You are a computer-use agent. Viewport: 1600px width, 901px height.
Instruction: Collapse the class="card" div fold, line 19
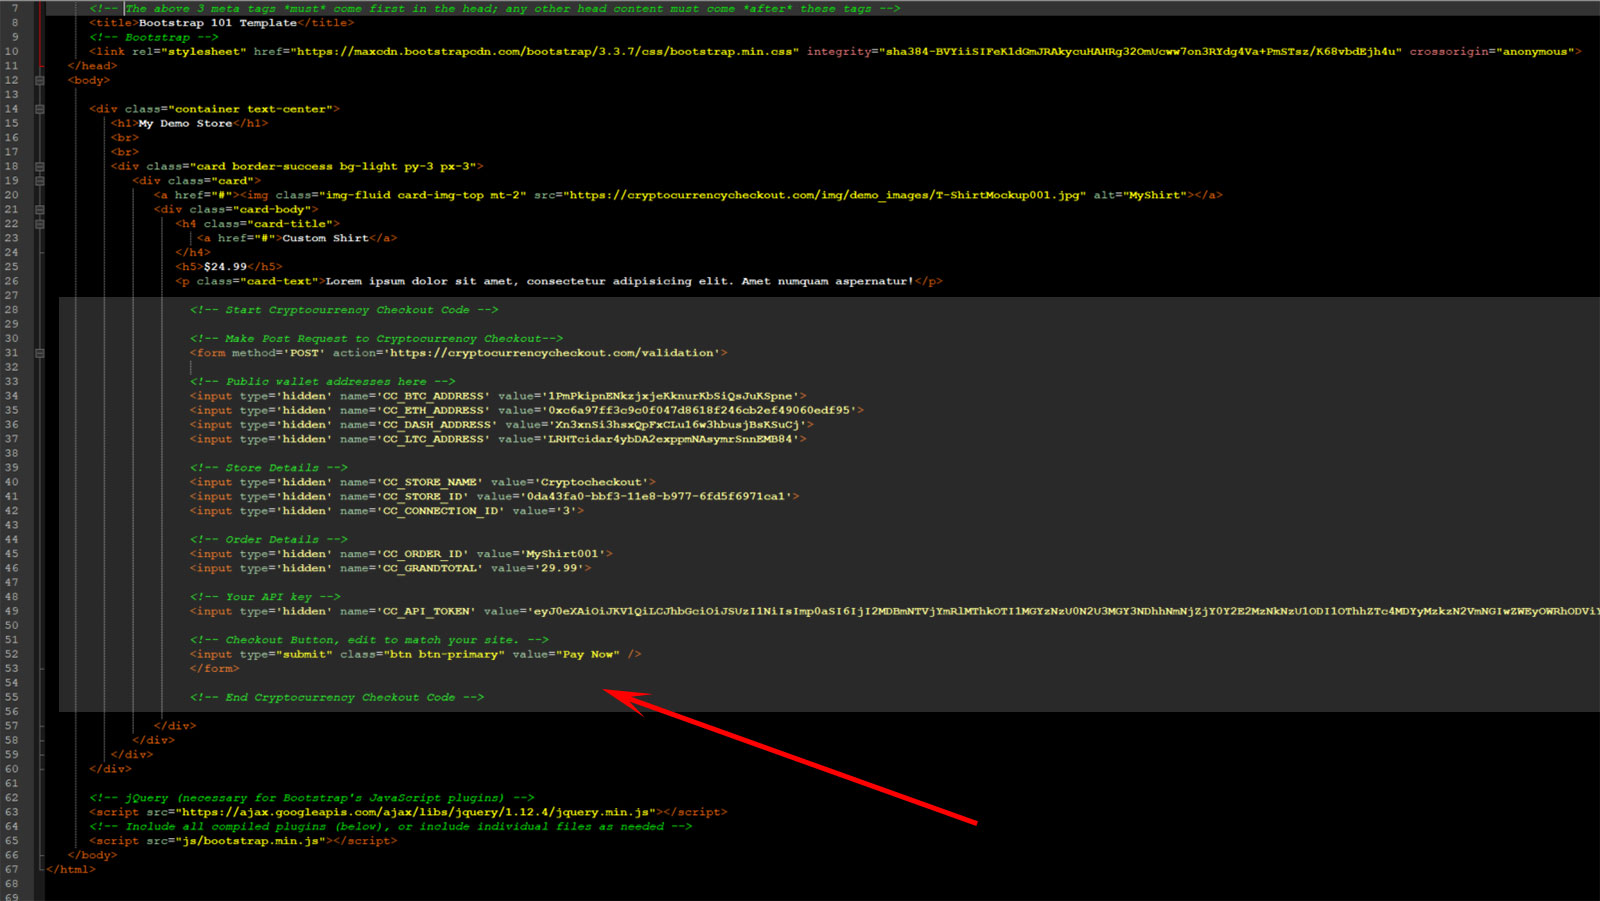coord(40,181)
